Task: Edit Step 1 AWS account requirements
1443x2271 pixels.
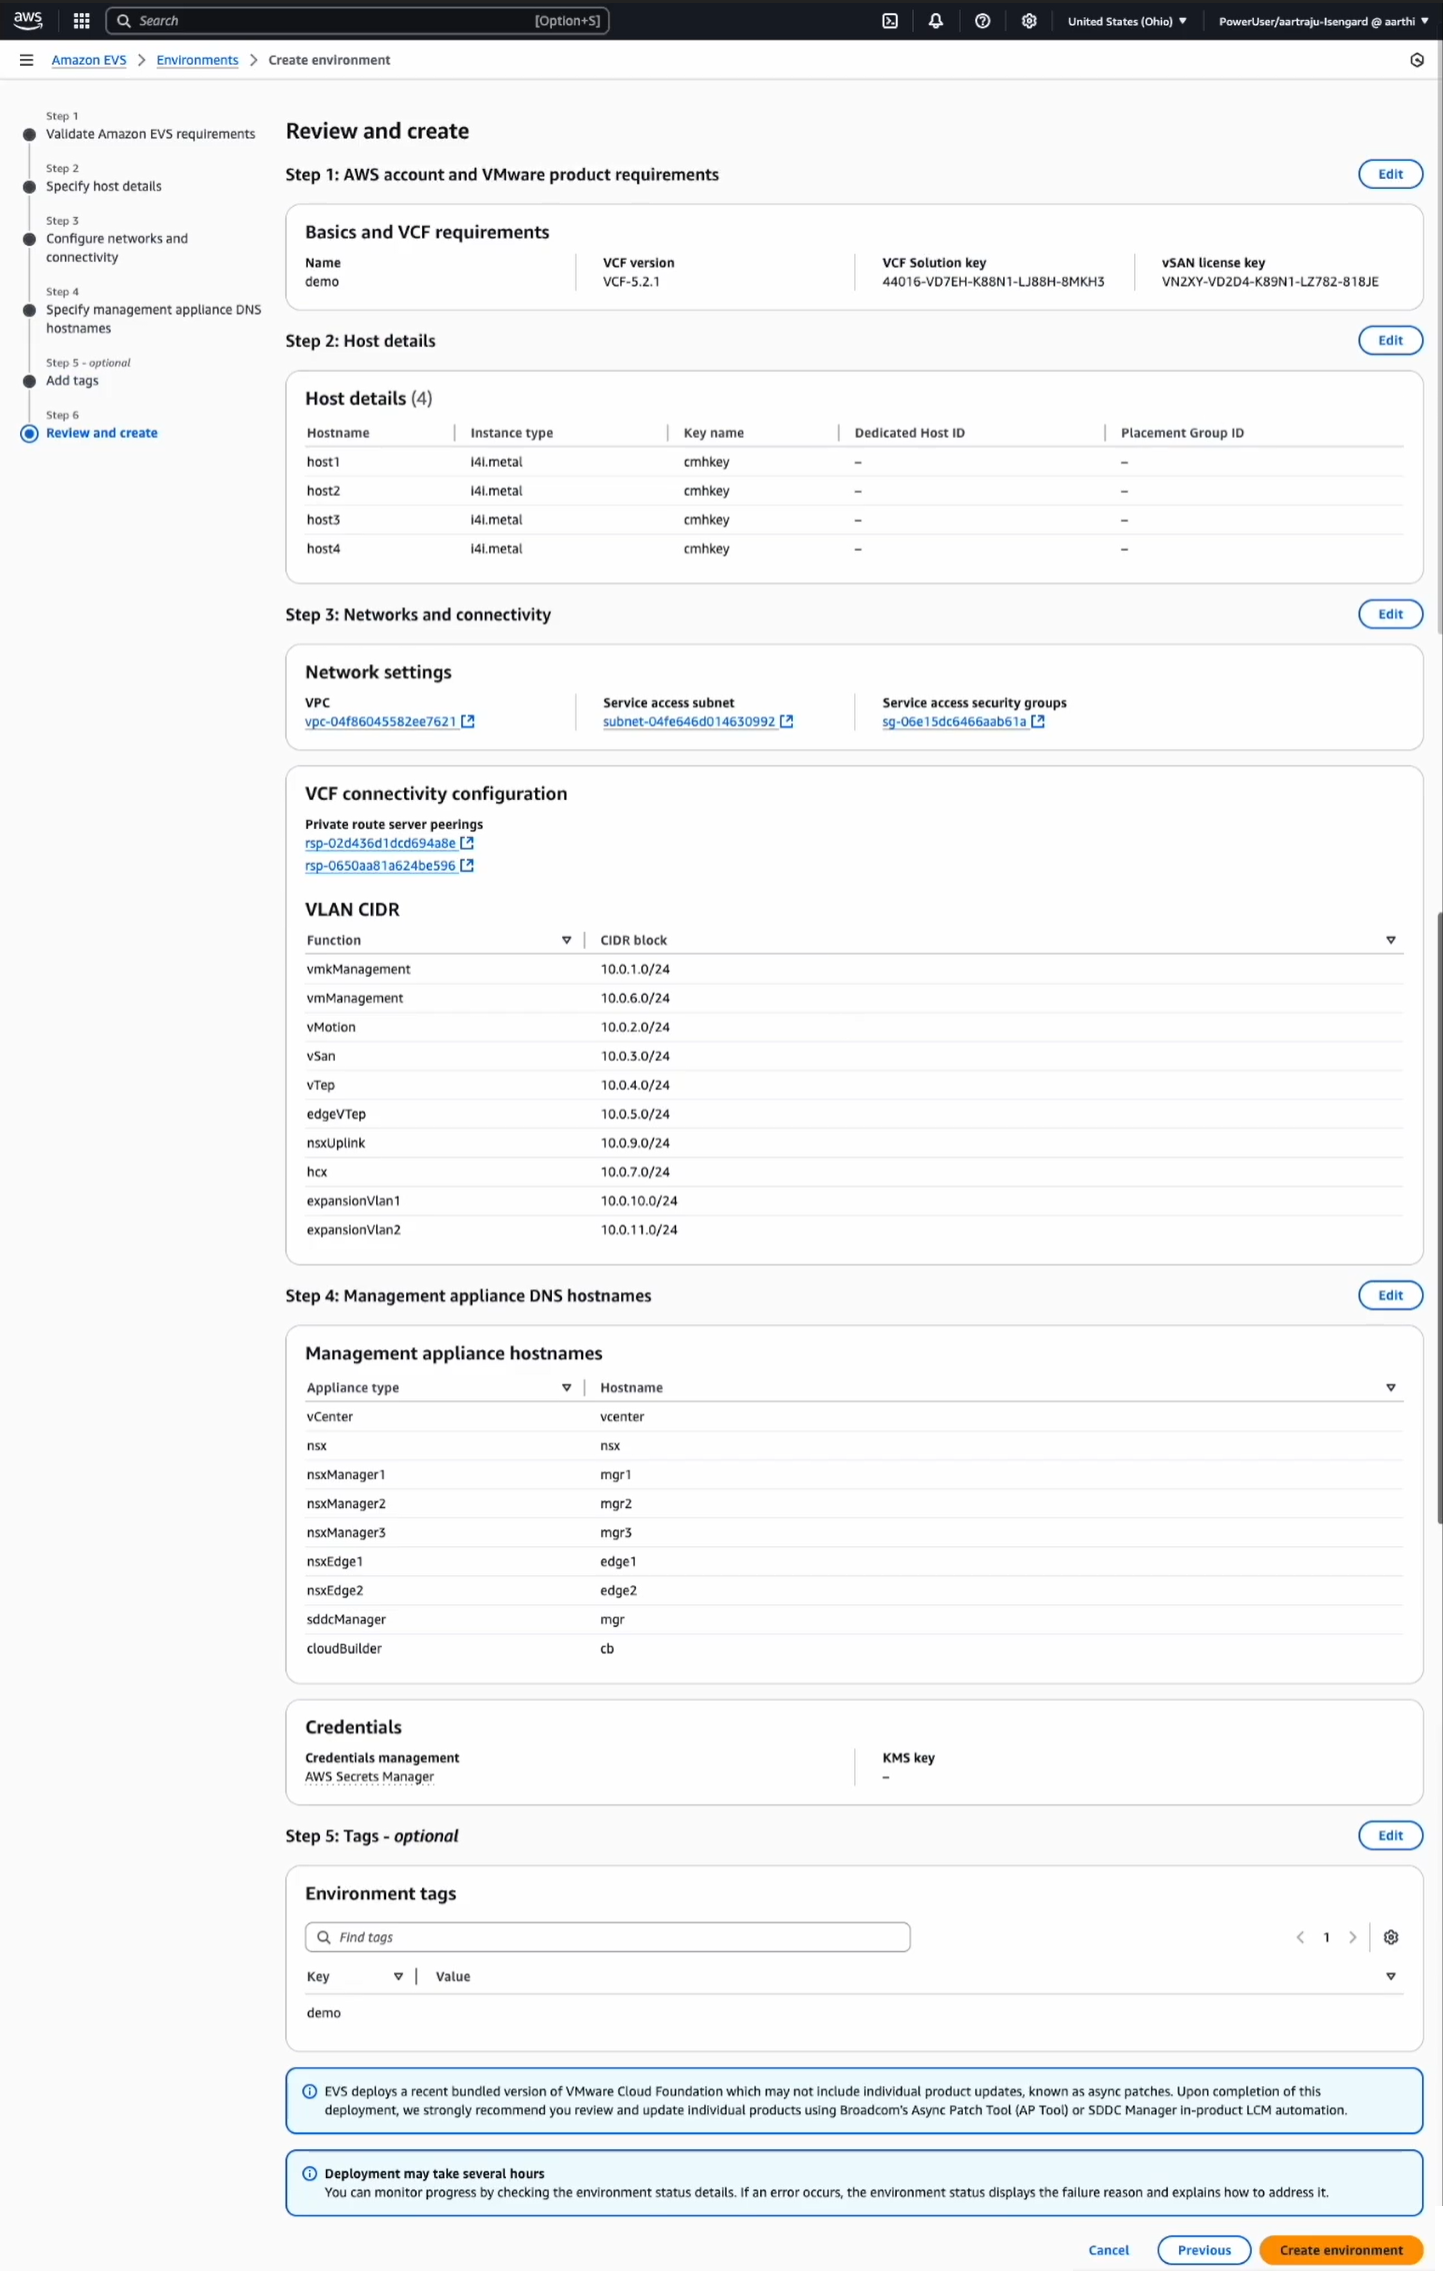Action: (1390, 174)
